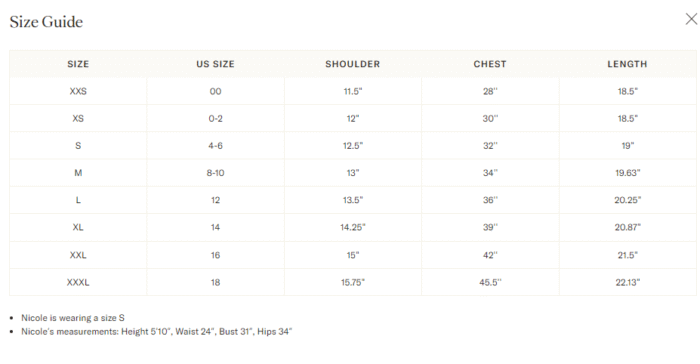The width and height of the screenshot is (700, 364).
Task: Select the L size cell
Action: [x=78, y=200]
